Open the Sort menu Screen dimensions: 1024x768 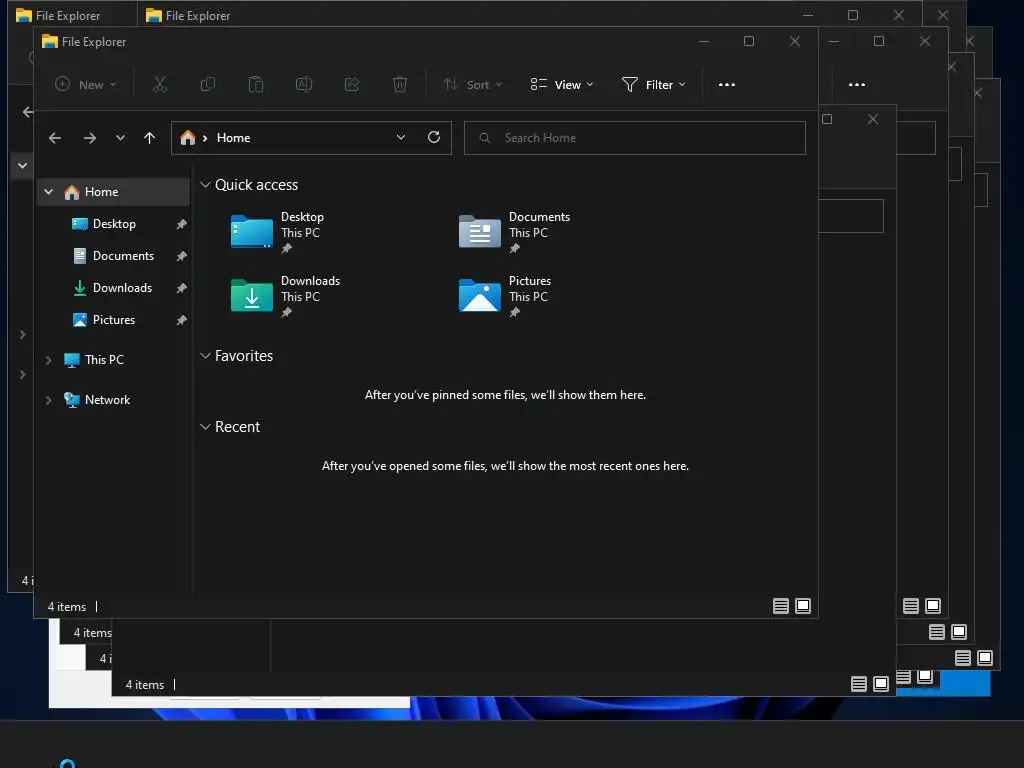pos(473,84)
